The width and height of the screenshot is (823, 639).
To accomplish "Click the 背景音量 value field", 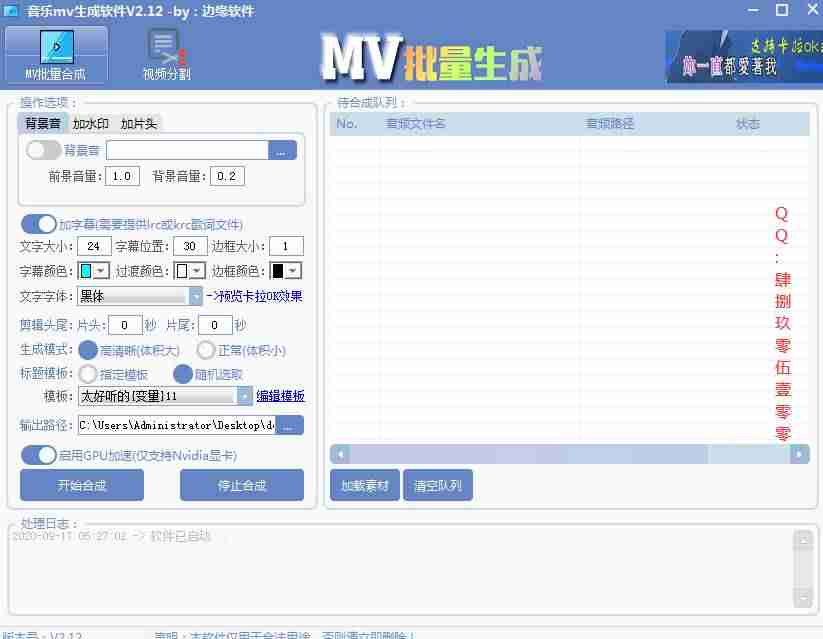I will (227, 176).
